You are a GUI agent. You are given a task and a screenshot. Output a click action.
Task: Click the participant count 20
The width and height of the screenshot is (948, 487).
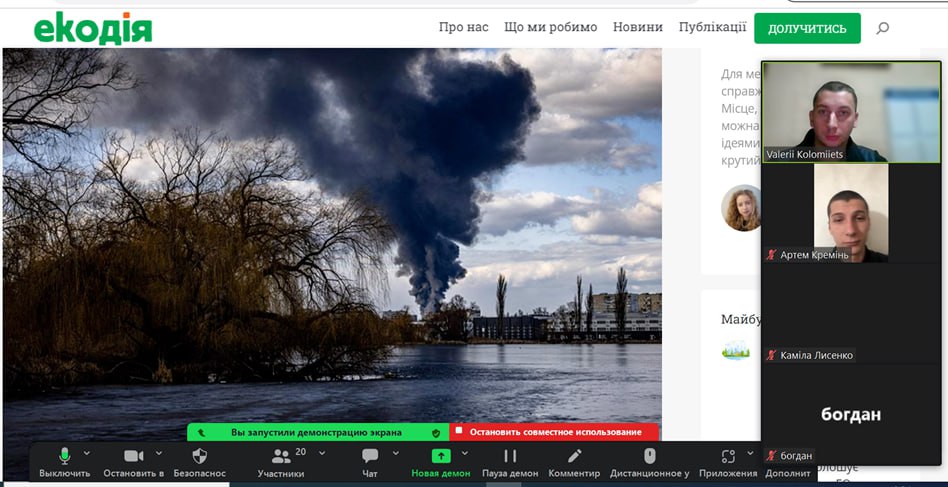coord(300,451)
